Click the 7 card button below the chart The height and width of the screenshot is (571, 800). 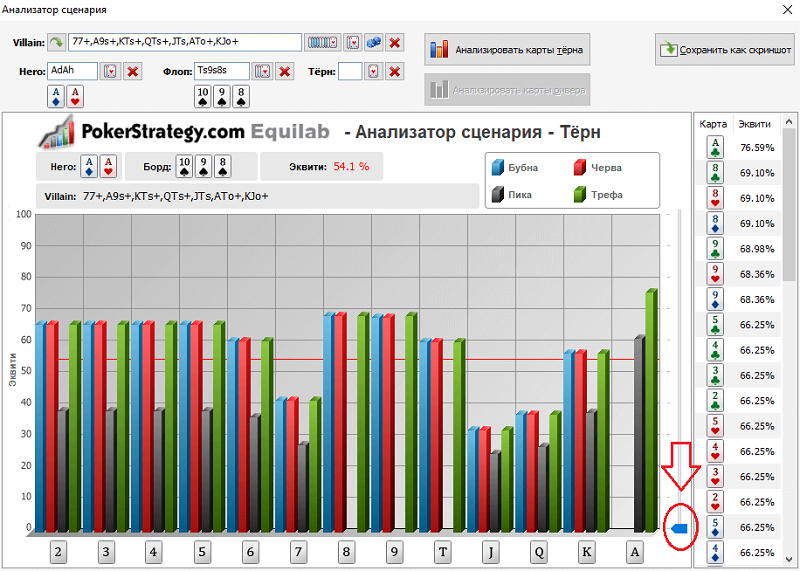pyautogui.click(x=298, y=552)
